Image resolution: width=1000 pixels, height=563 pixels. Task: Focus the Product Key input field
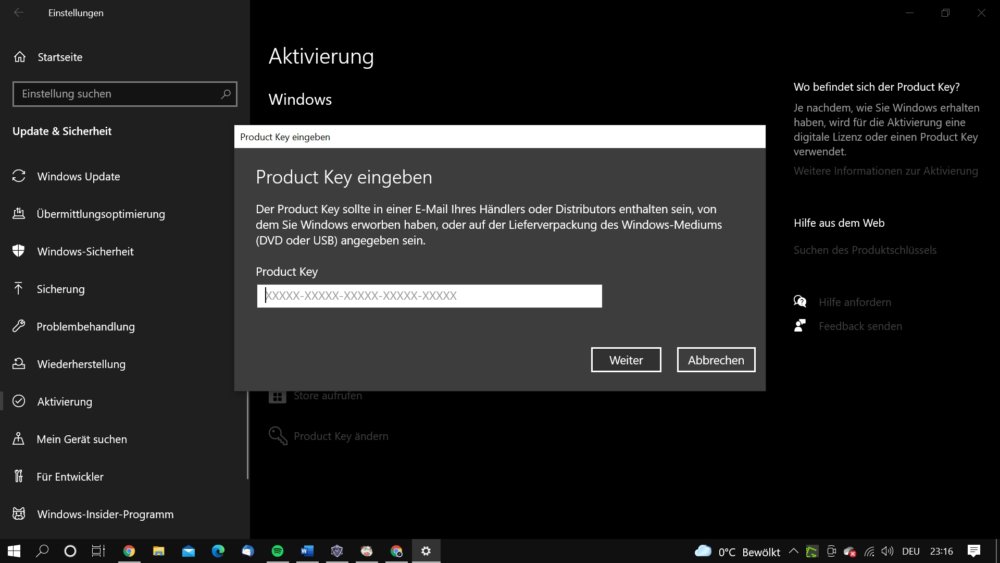429,296
